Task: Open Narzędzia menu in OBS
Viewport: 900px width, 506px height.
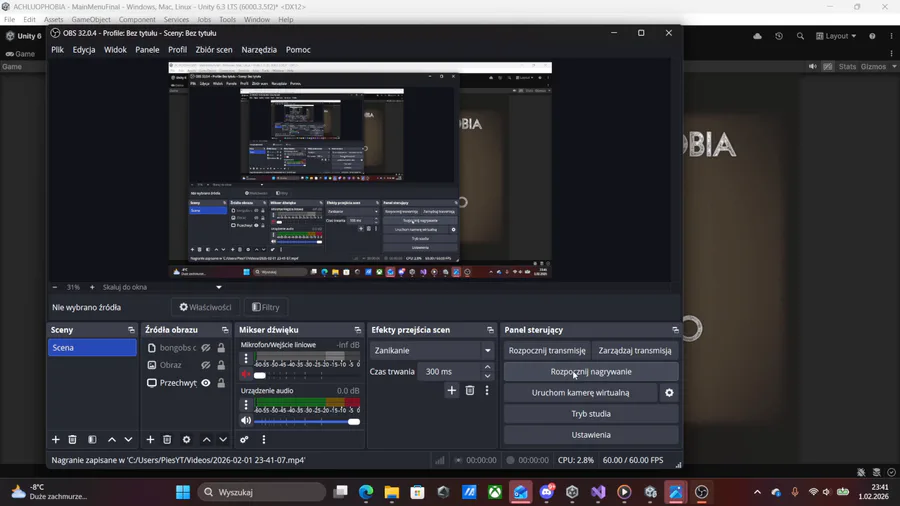Action: point(259,50)
